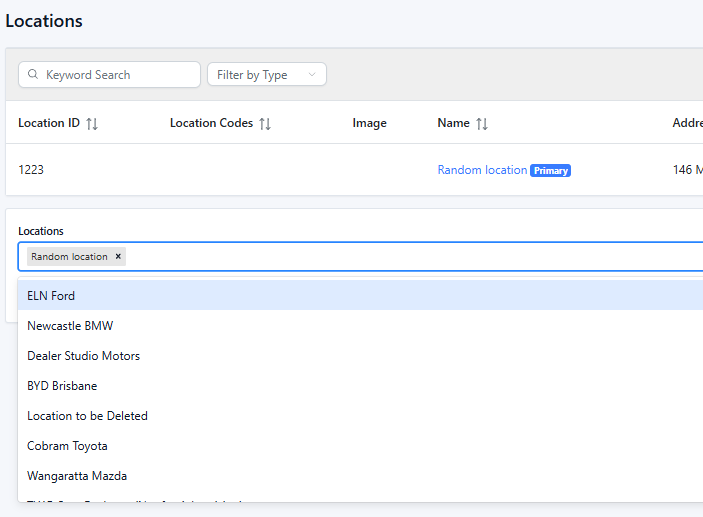703x517 pixels.
Task: Select ELN Ford from the list
Action: click(51, 296)
